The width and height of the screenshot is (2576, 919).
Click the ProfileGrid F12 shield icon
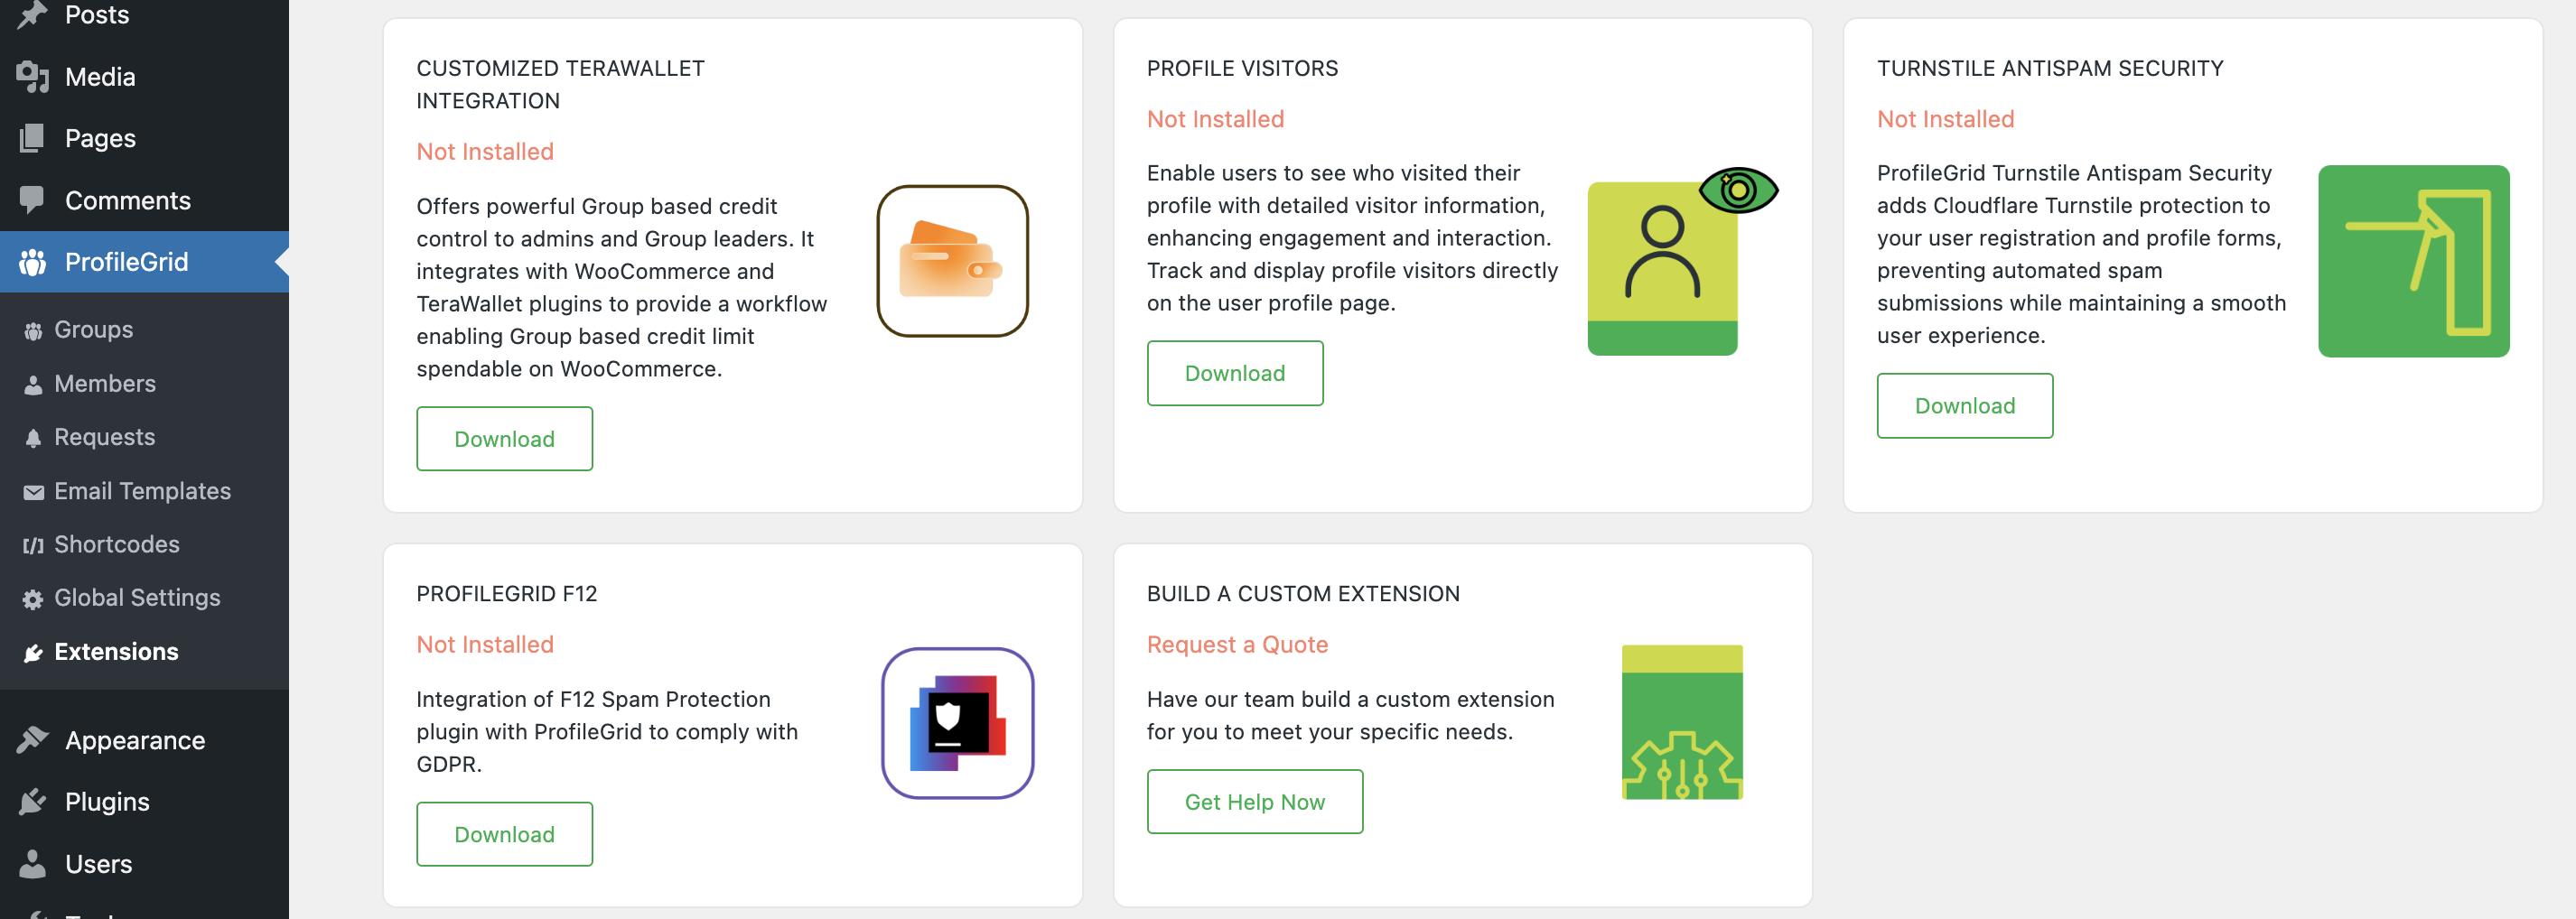click(957, 723)
